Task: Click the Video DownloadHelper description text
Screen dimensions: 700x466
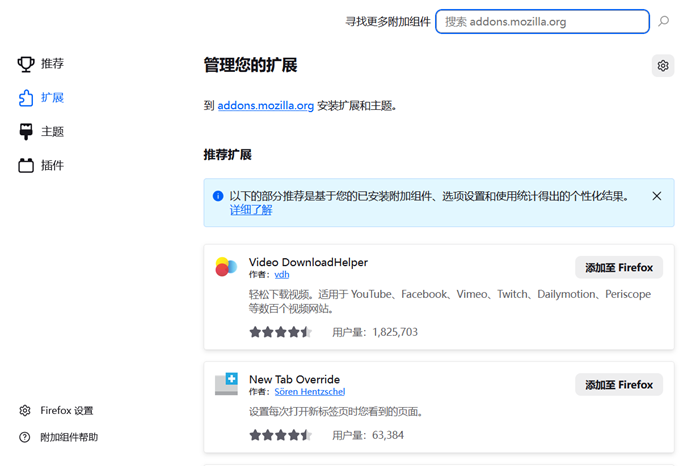Action: pyautogui.click(x=450, y=301)
